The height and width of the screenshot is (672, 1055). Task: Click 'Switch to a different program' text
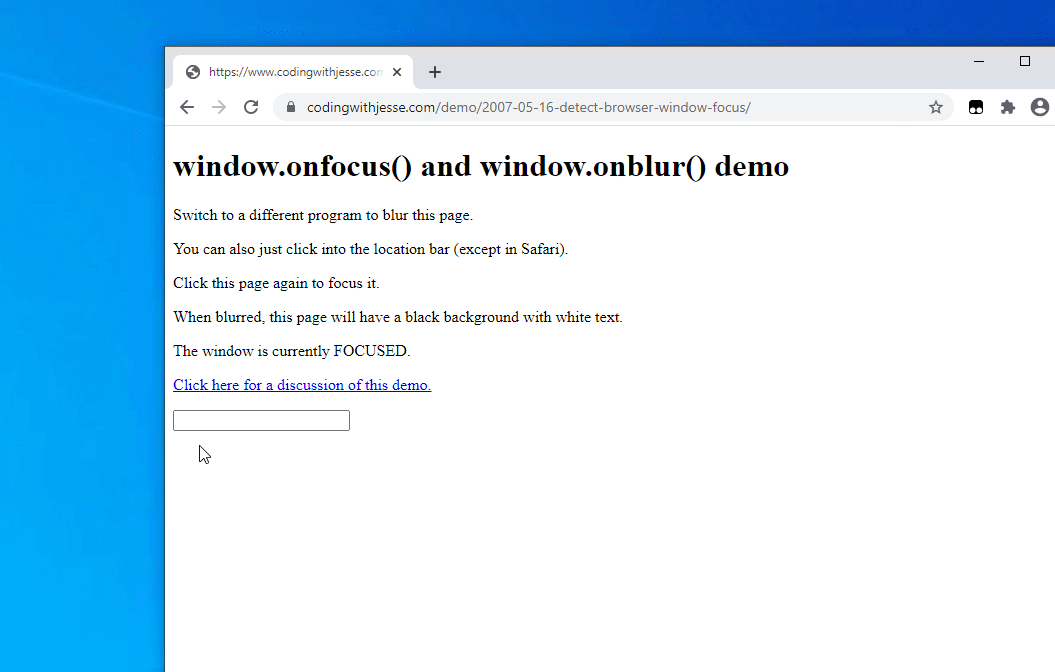point(323,215)
